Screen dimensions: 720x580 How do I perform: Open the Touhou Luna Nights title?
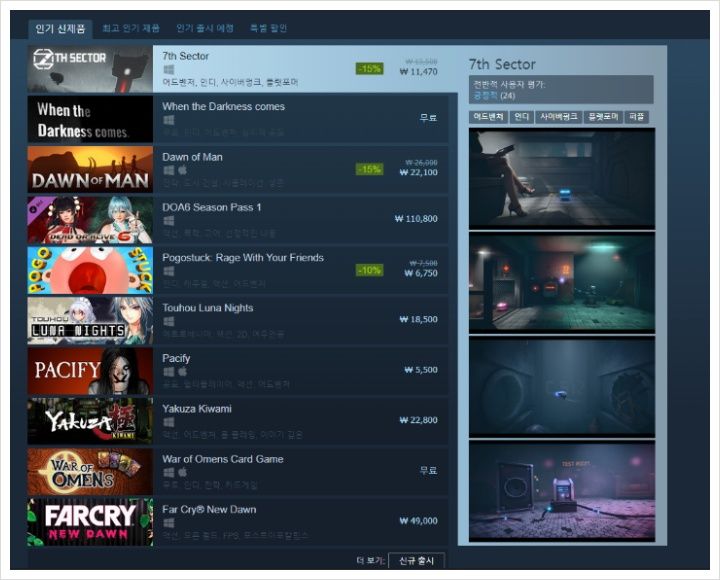[208, 308]
